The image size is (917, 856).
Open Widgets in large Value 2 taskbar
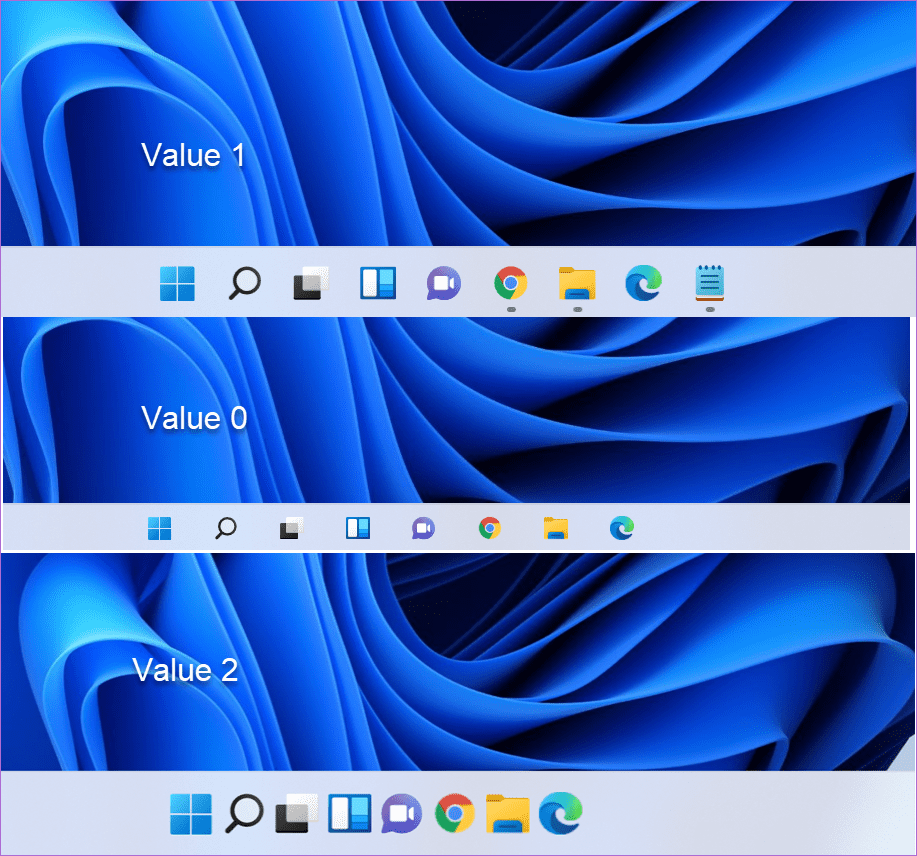coord(350,813)
